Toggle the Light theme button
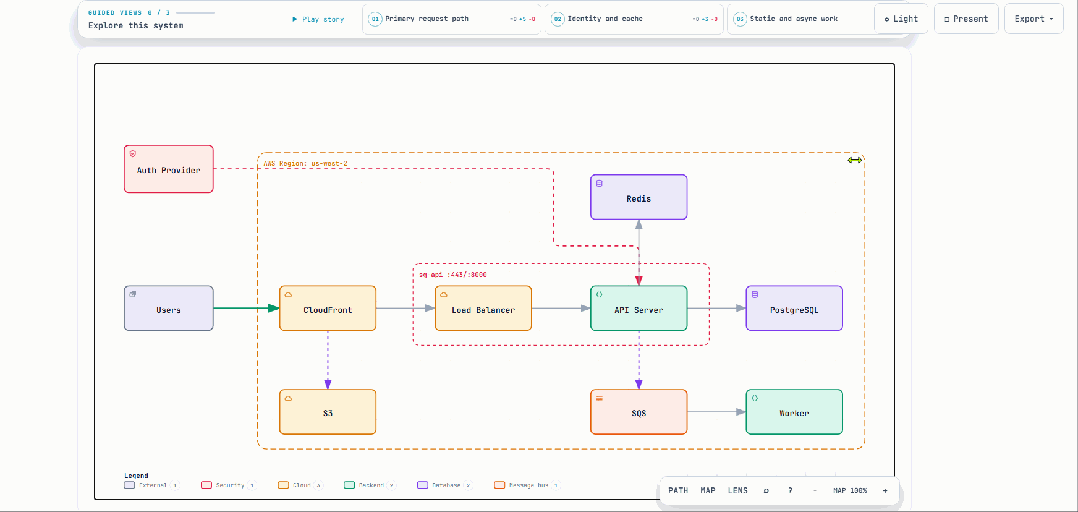Screen dimensions: 1078x512 click(901, 19)
